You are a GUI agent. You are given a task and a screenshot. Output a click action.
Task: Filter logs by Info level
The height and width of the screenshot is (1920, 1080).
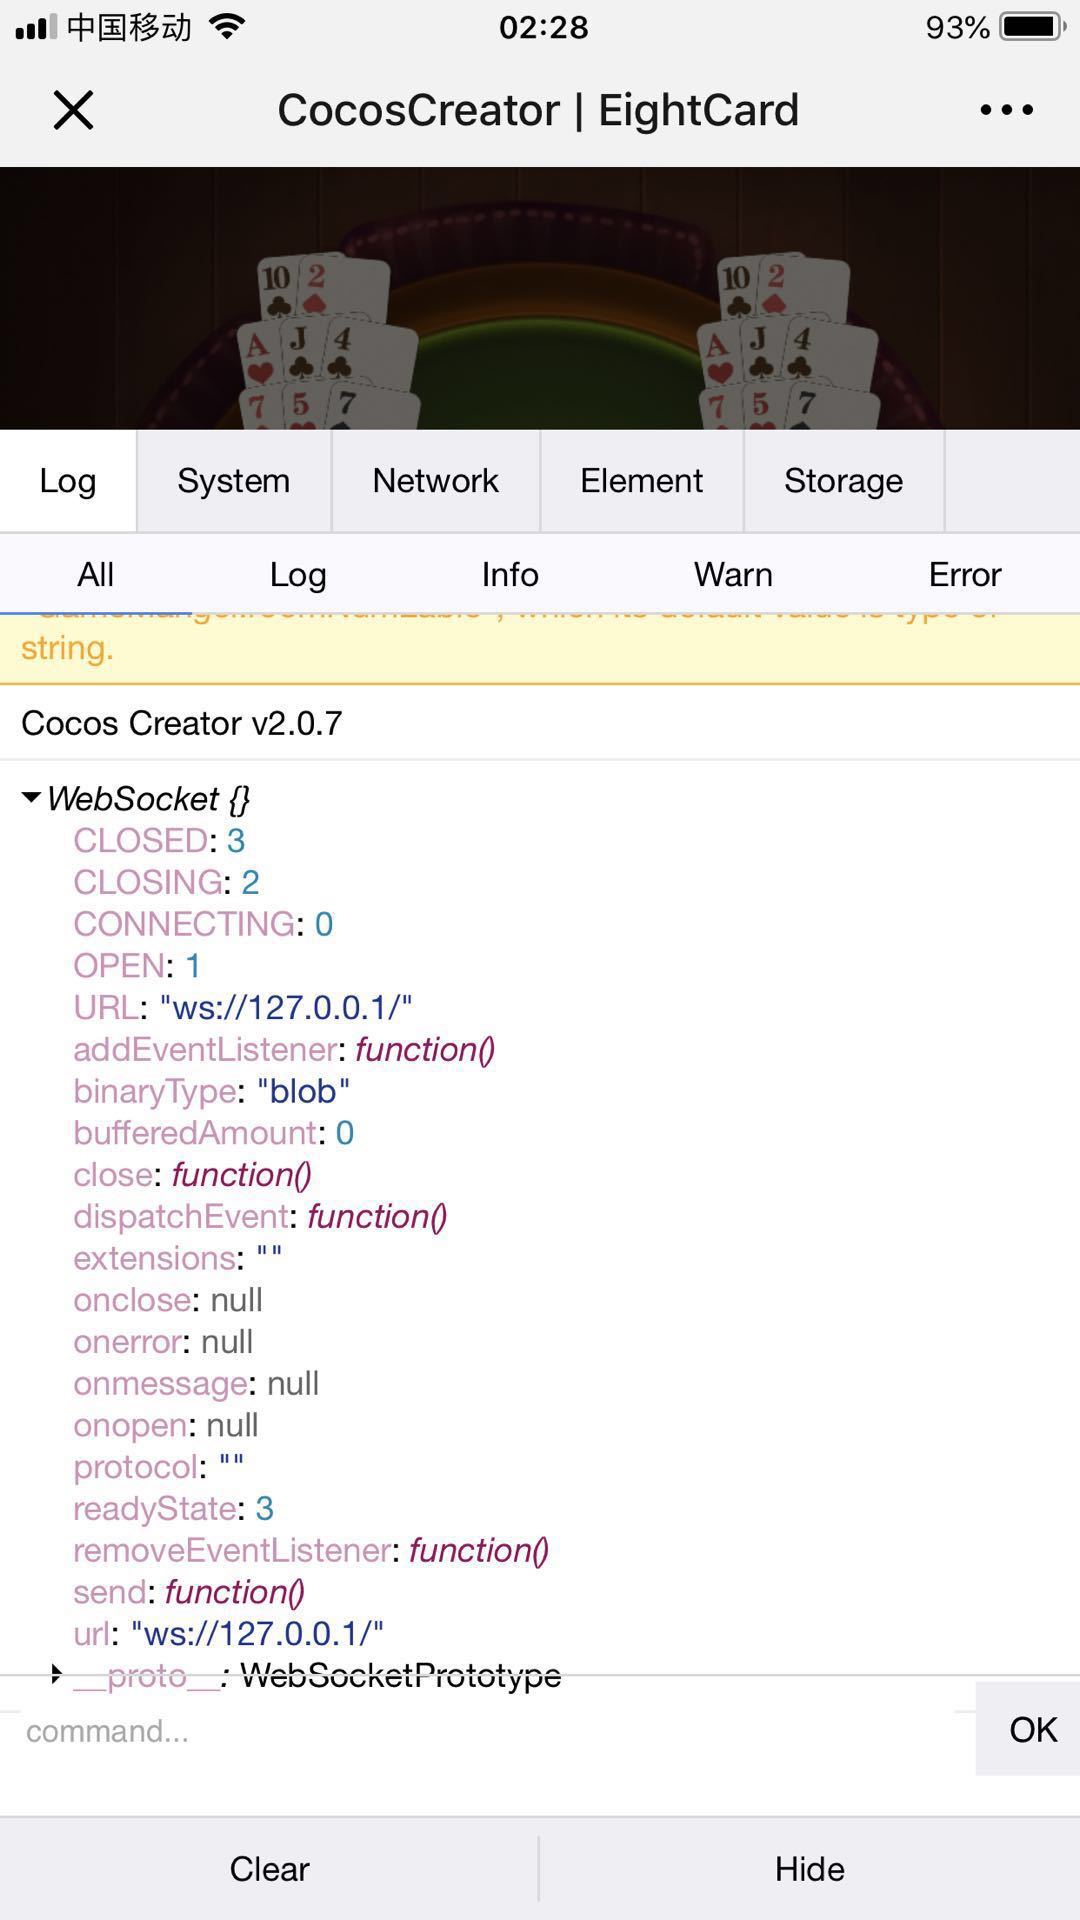click(x=510, y=575)
